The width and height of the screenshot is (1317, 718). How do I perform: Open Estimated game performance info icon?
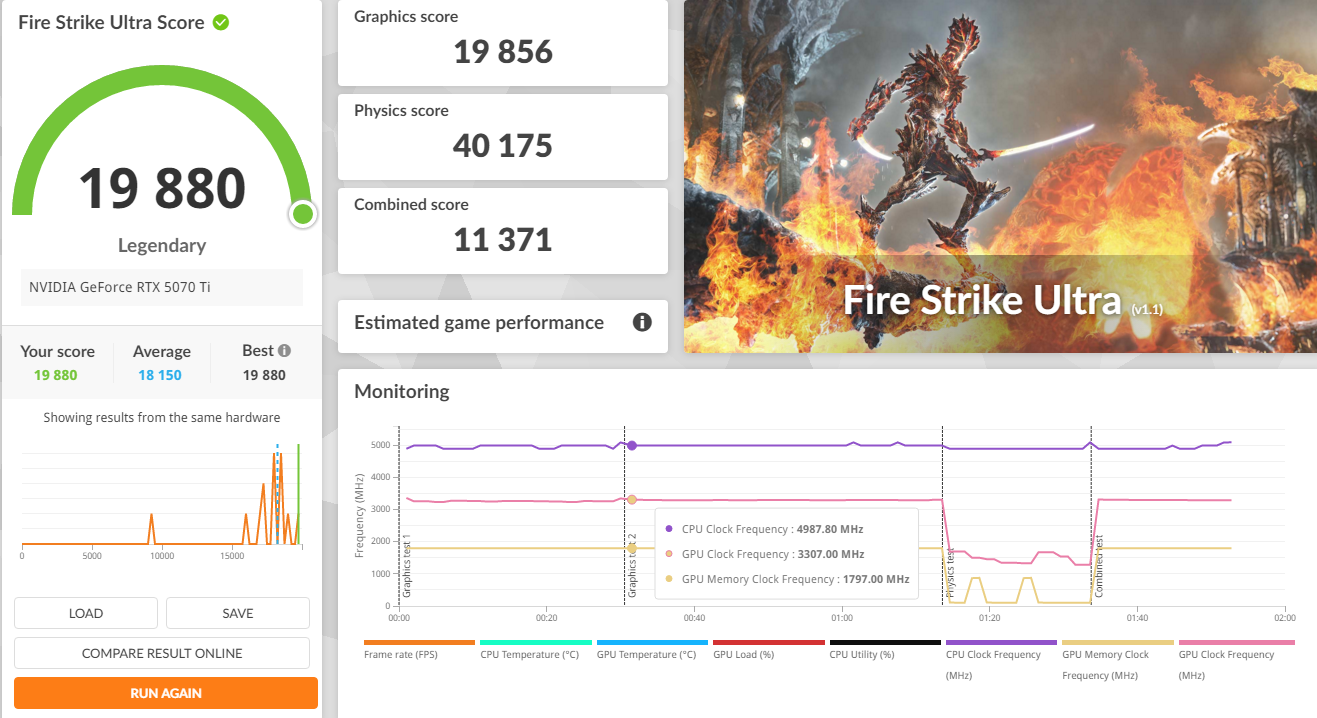tap(642, 322)
